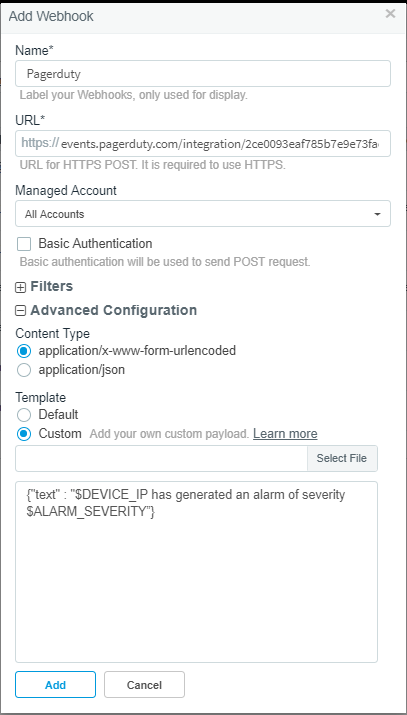Choose application/json content type
Image resolution: width=407 pixels, height=715 pixels.
point(24,370)
